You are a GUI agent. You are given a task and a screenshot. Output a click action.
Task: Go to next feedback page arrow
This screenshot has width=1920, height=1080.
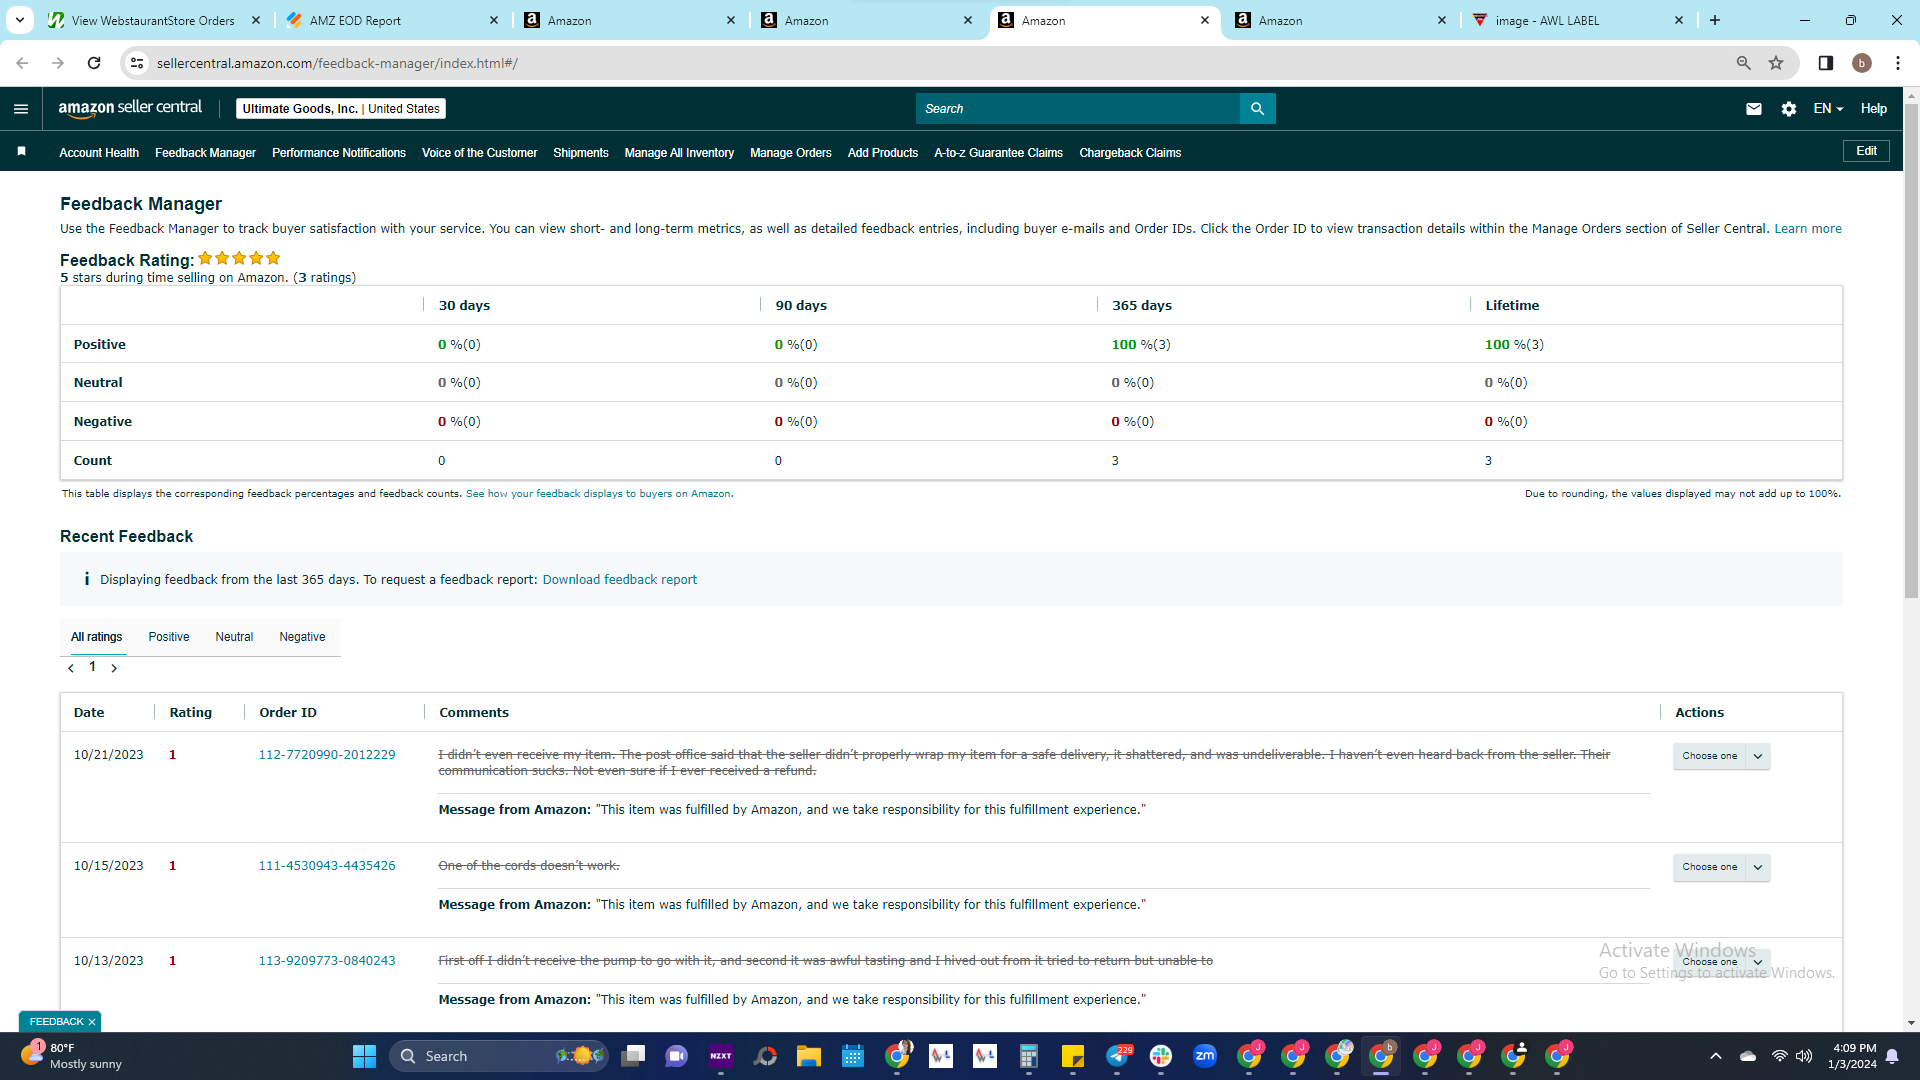114,668
